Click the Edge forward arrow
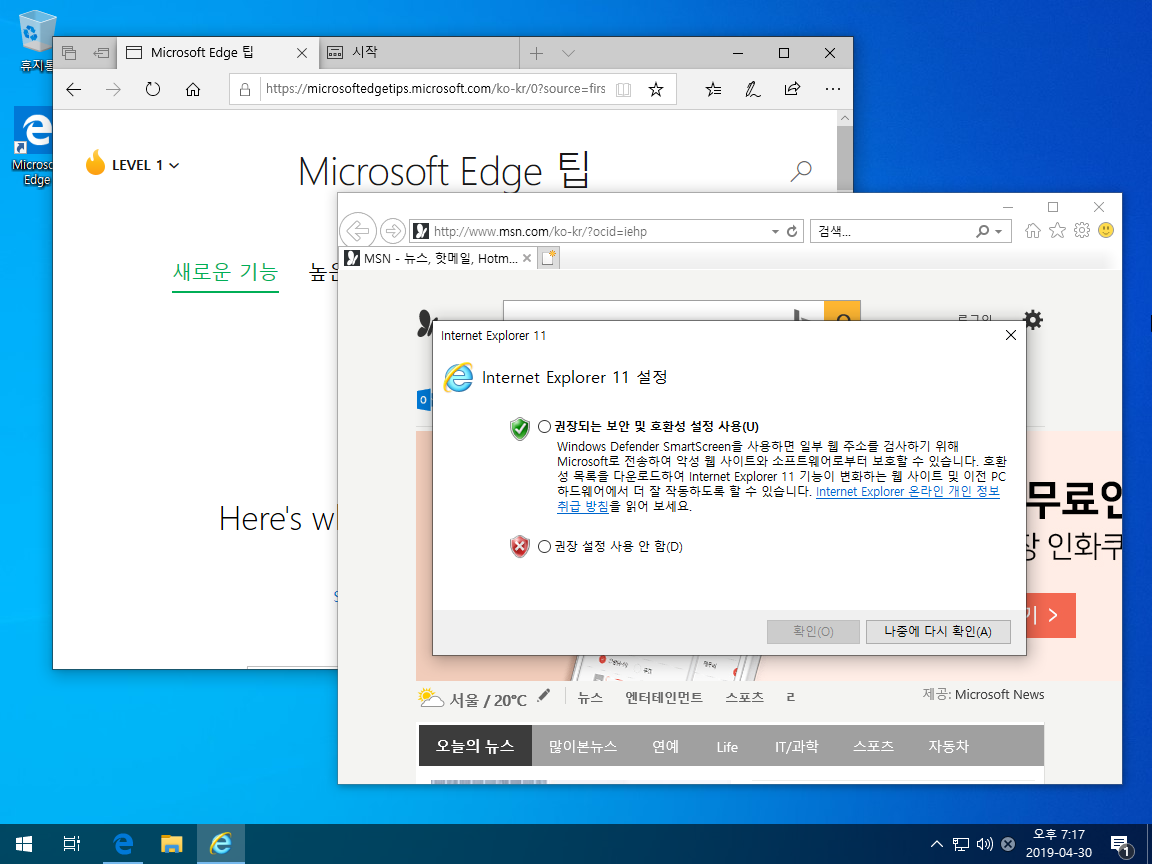Image resolution: width=1152 pixels, height=864 pixels. [113, 90]
